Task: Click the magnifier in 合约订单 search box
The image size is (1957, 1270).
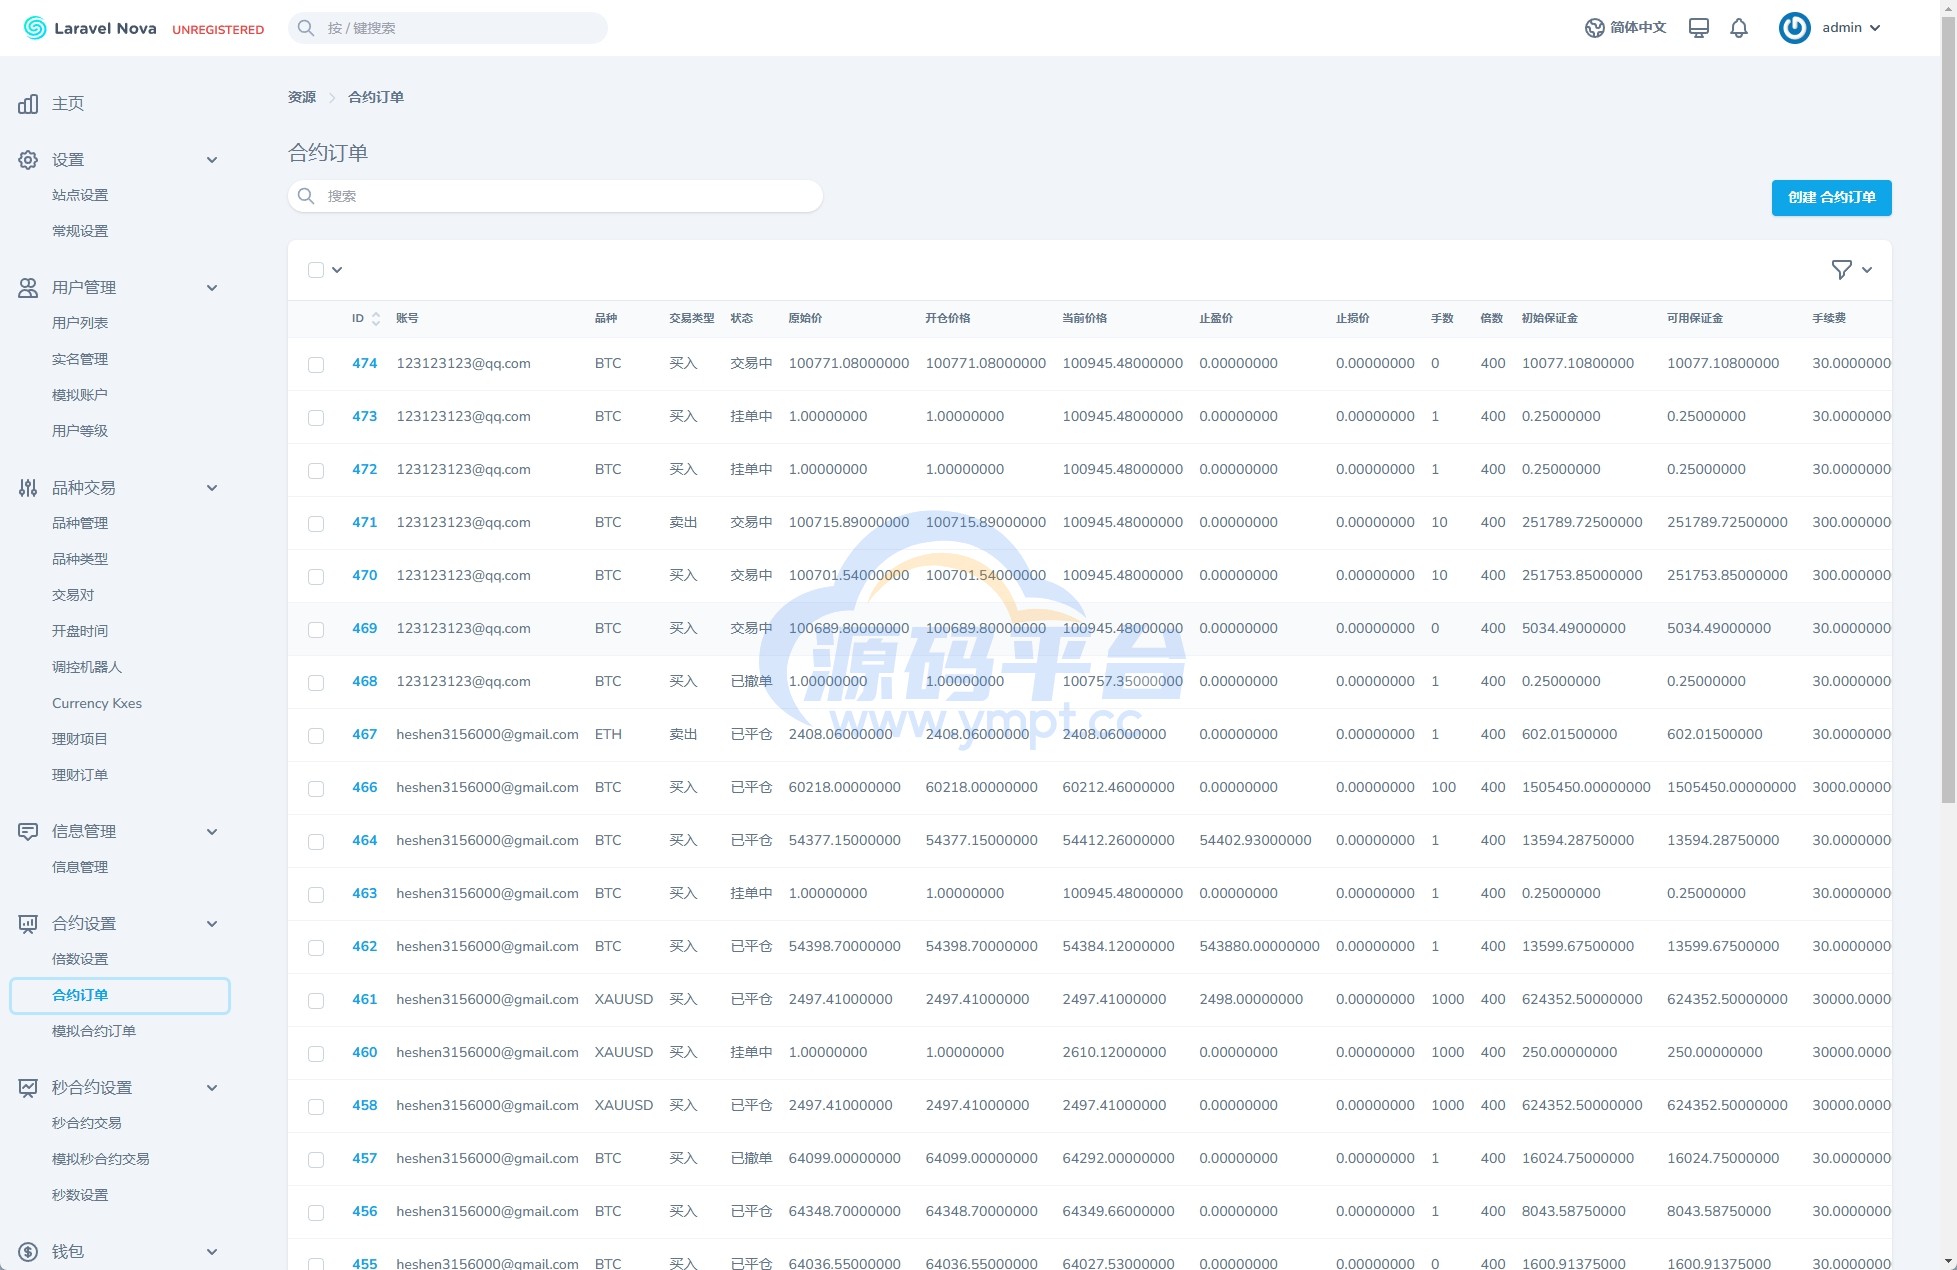Action: point(306,196)
